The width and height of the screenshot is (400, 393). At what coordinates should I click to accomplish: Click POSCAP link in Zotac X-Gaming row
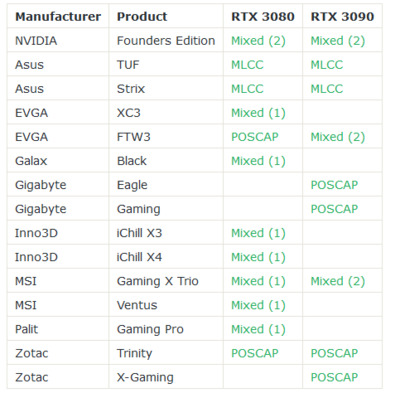(334, 377)
